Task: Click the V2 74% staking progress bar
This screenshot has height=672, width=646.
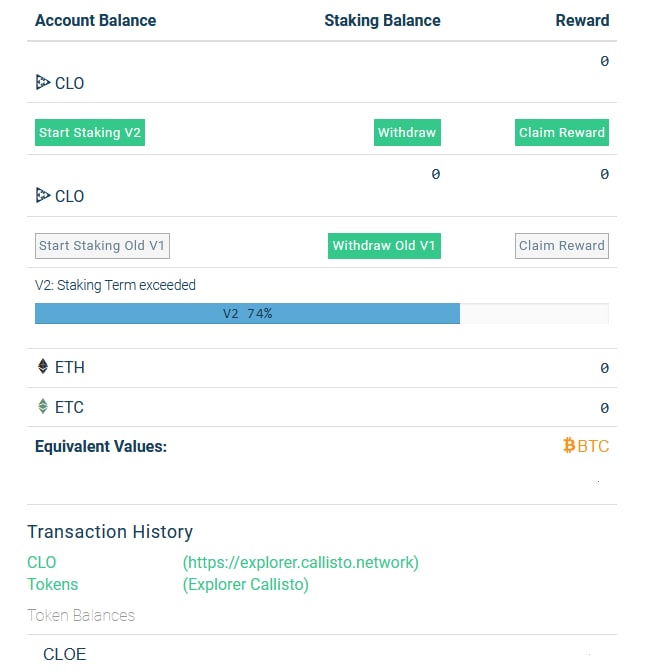Action: tap(247, 314)
